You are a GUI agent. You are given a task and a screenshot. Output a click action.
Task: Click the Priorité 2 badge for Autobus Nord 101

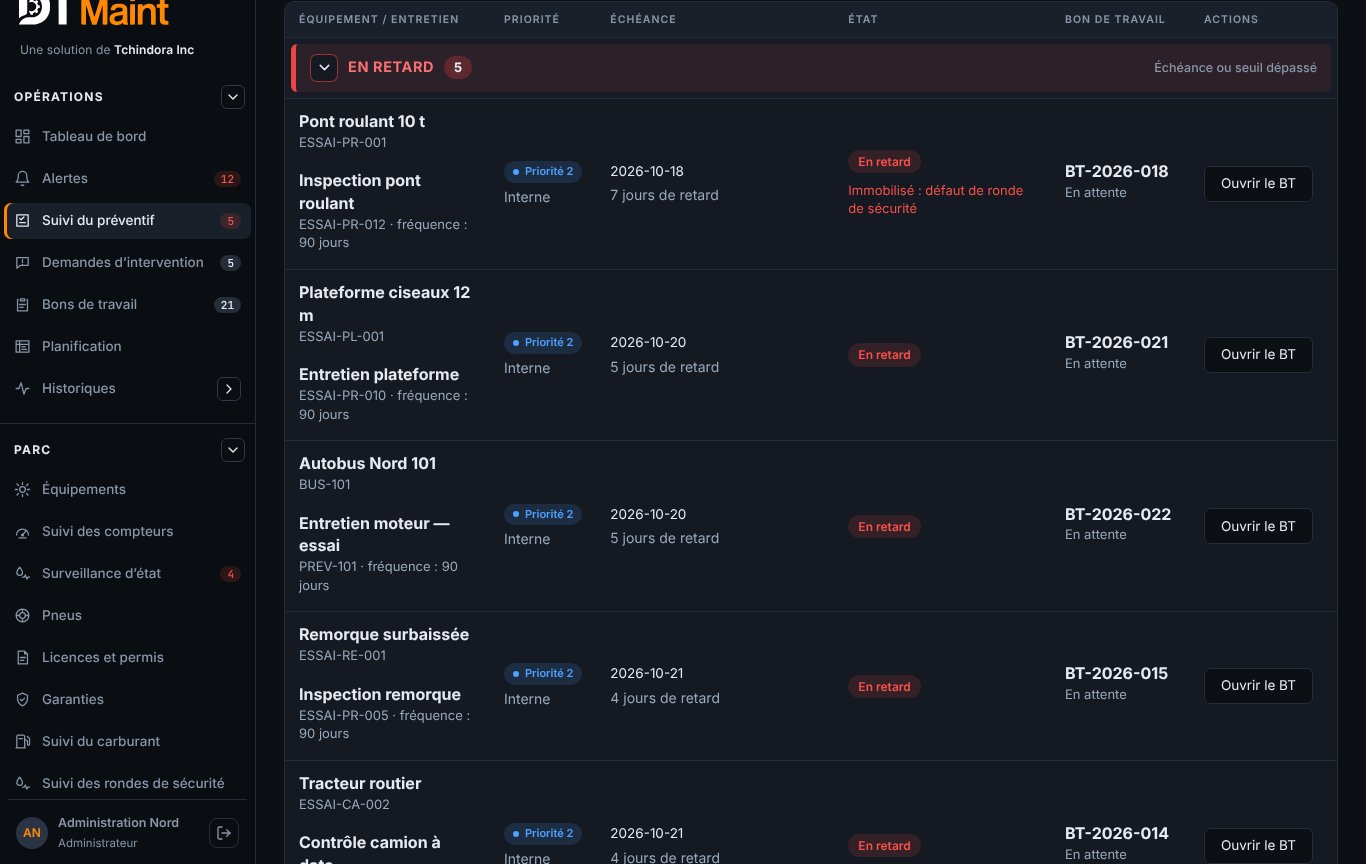pos(543,514)
